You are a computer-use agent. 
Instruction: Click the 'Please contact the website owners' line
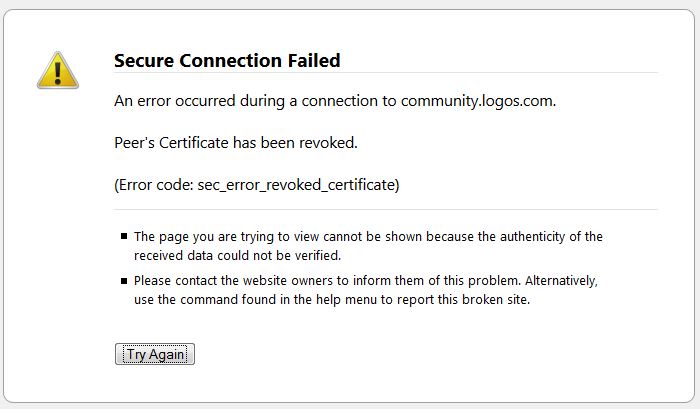[x=366, y=281]
